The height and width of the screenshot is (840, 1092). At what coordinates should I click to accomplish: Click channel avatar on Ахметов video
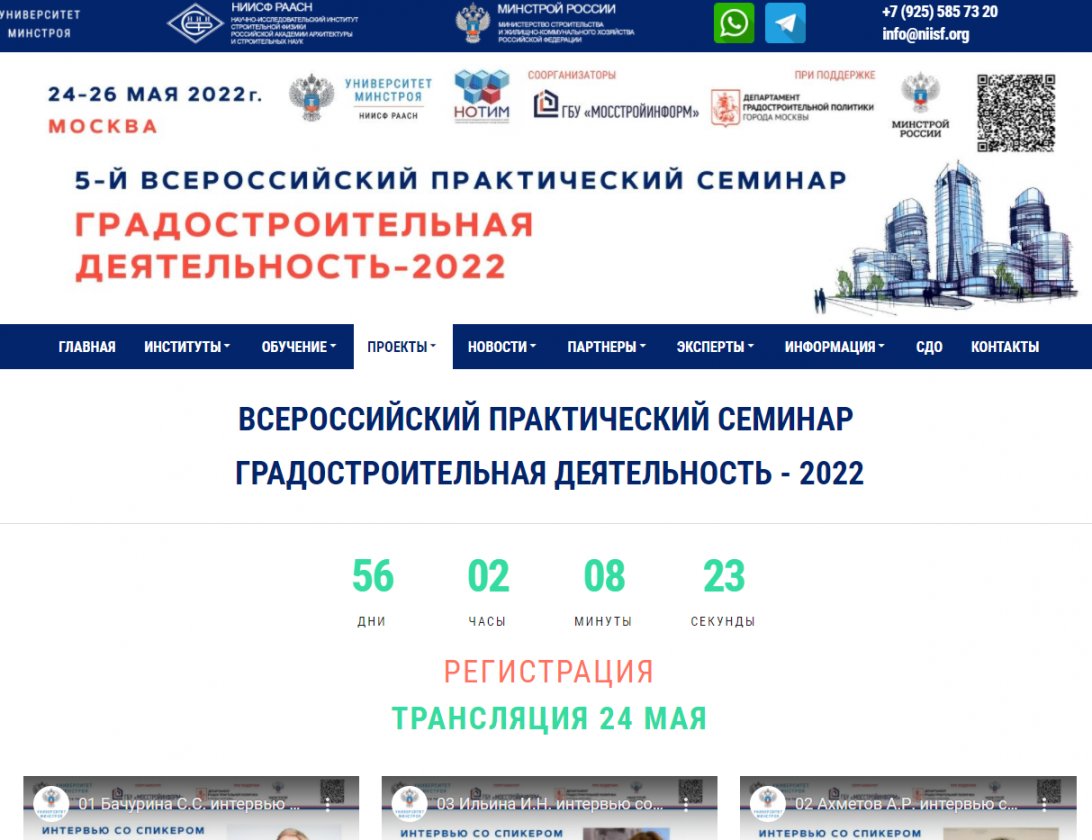[768, 804]
